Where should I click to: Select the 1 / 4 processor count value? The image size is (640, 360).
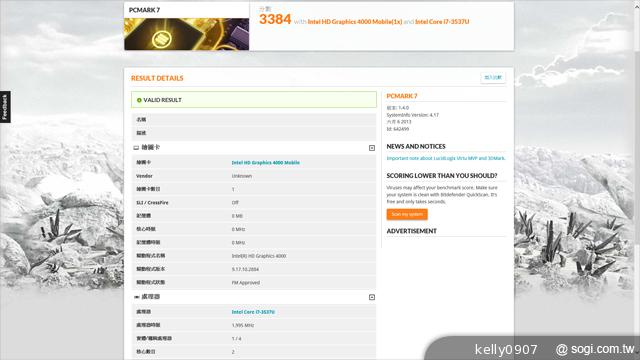[x=236, y=339]
